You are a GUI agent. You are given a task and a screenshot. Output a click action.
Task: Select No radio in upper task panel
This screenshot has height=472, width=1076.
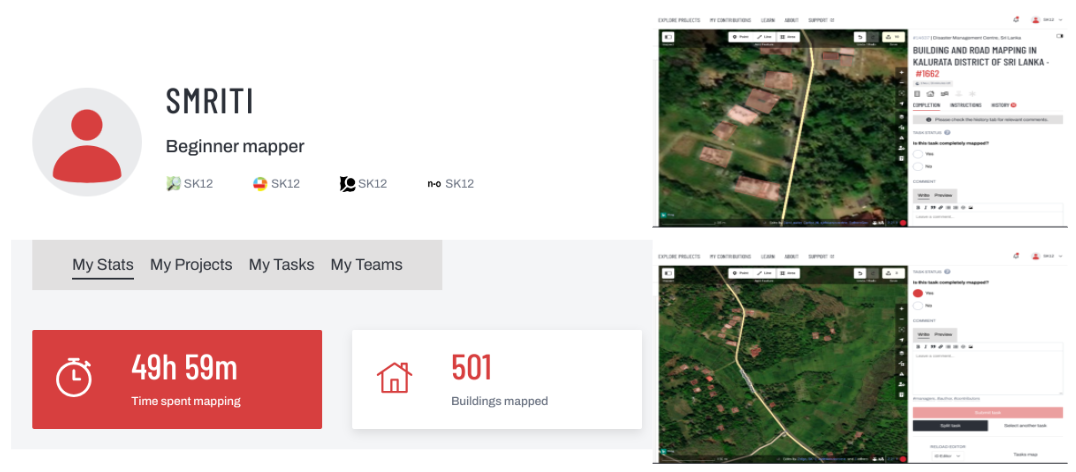click(917, 166)
